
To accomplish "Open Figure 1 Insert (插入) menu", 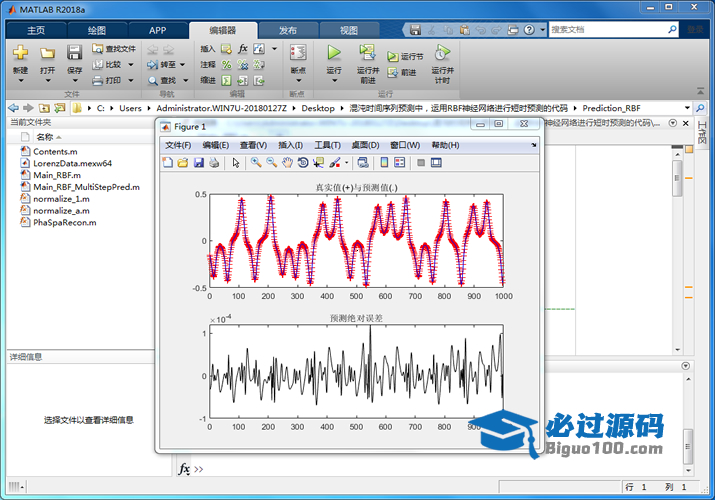I will [x=290, y=145].
